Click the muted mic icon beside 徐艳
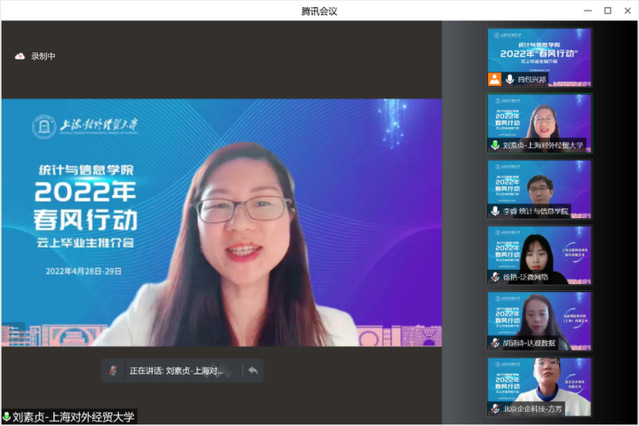639x426 pixels. point(494,277)
